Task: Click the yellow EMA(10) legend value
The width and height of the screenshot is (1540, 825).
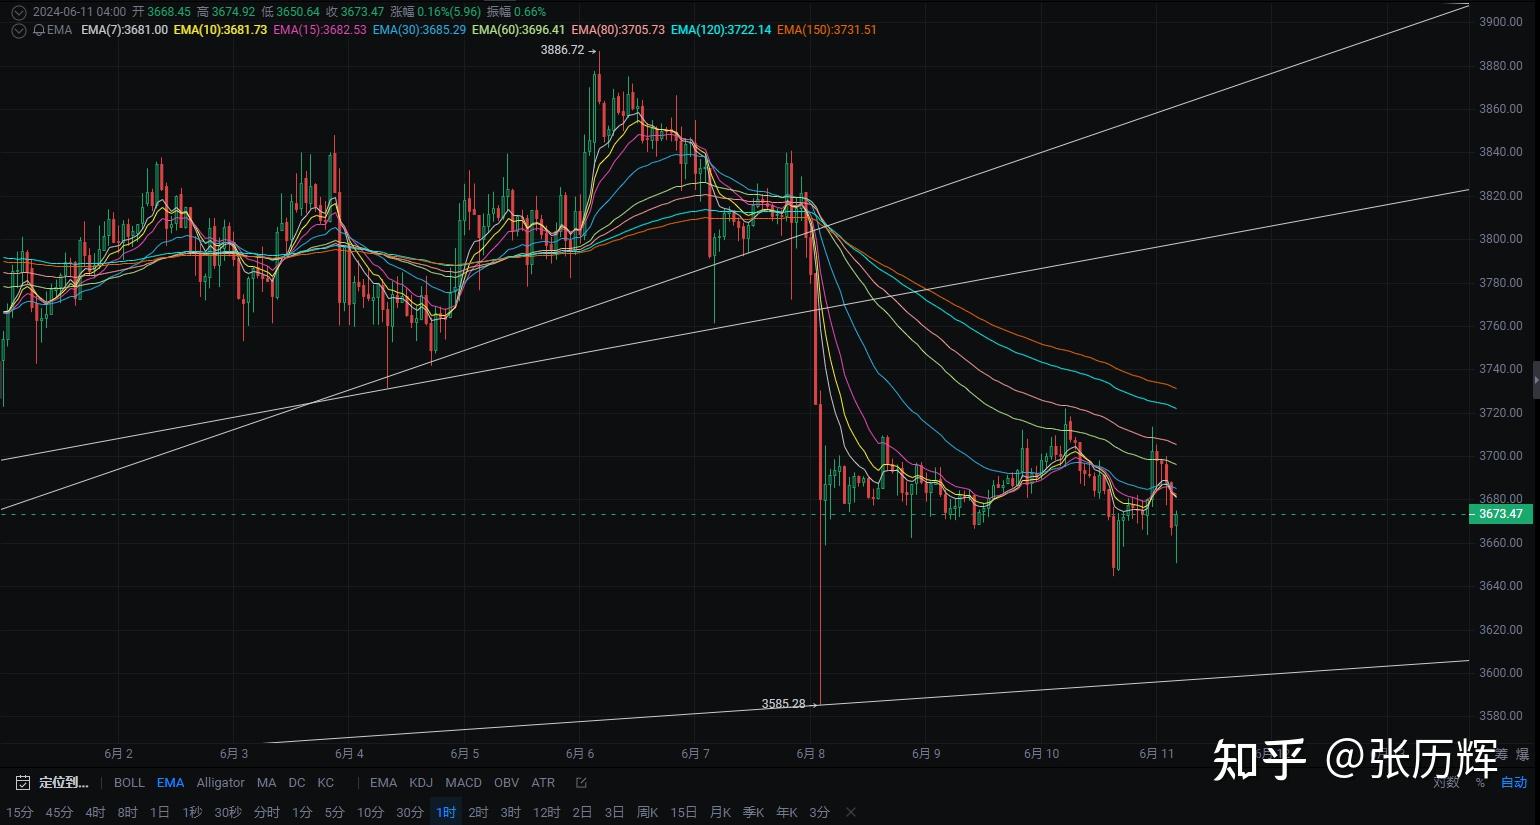Action: point(220,30)
